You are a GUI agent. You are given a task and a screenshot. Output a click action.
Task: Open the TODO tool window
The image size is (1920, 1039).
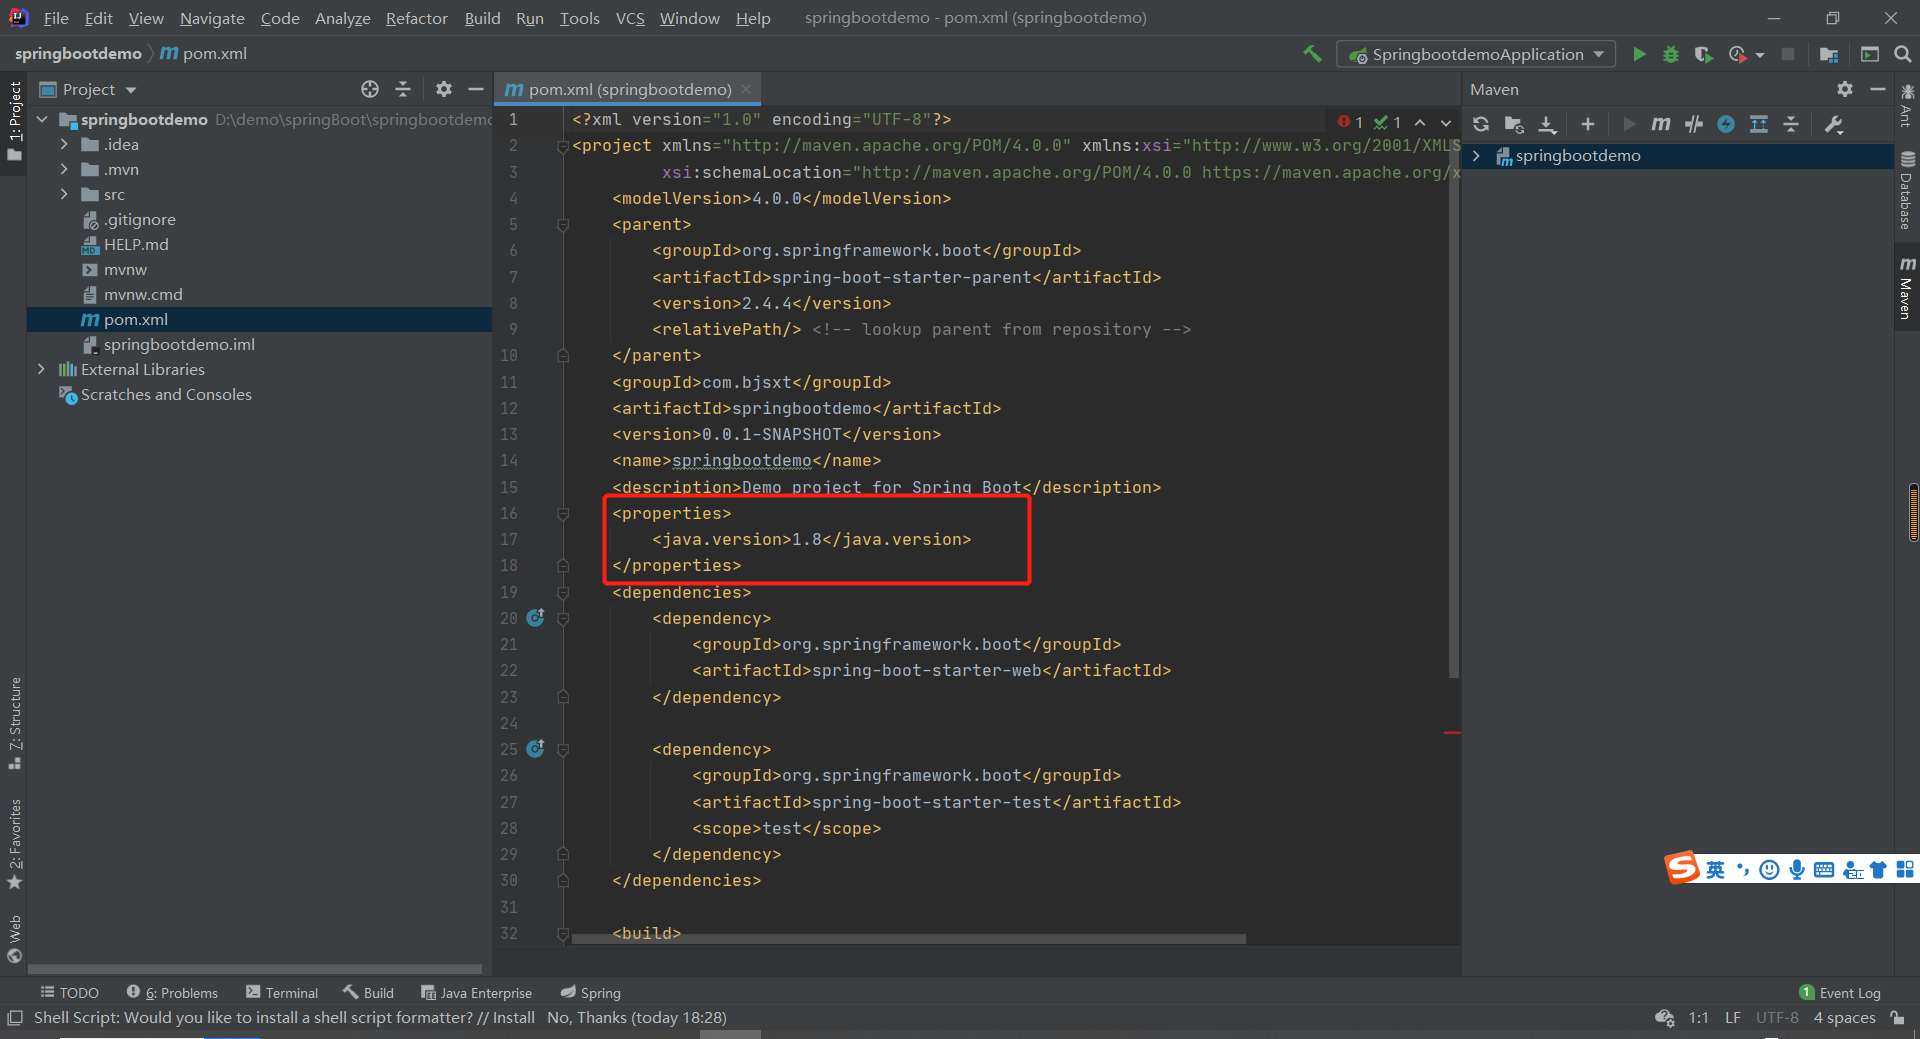click(x=69, y=993)
